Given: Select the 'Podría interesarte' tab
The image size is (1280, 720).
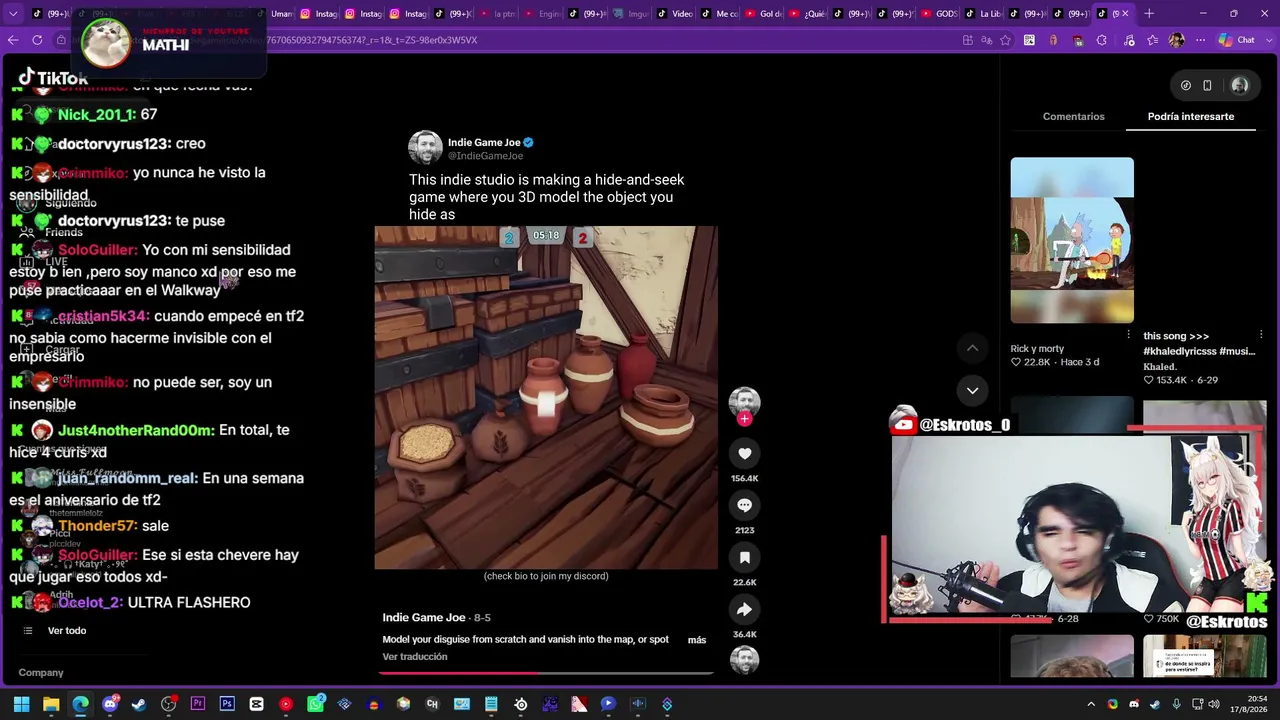Looking at the screenshot, I should tap(1191, 117).
